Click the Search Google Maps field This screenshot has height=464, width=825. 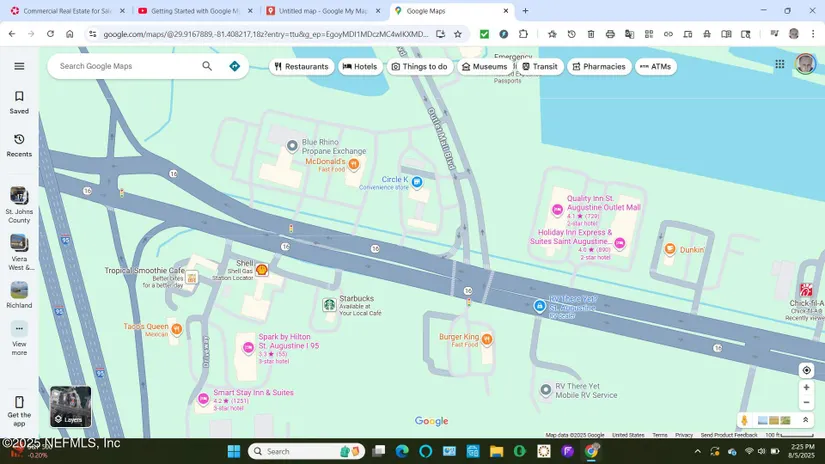click(x=125, y=66)
